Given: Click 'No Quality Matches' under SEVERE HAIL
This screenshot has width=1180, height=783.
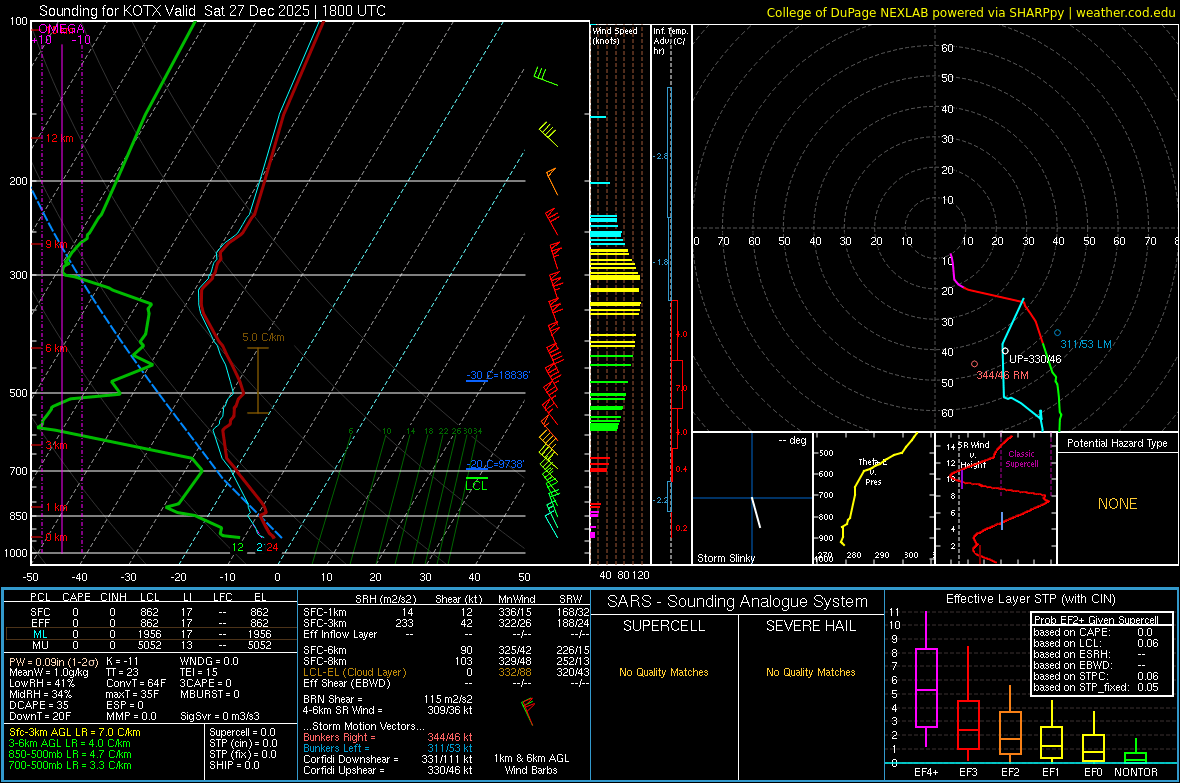Looking at the screenshot, I should pyautogui.click(x=810, y=672).
